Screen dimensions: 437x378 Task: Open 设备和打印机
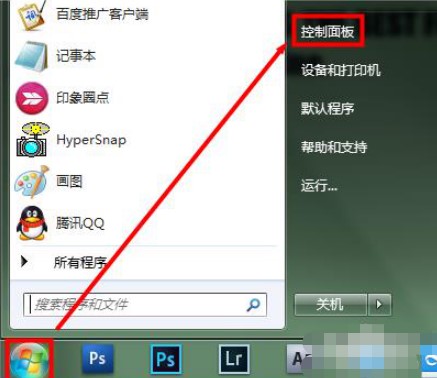tap(341, 70)
